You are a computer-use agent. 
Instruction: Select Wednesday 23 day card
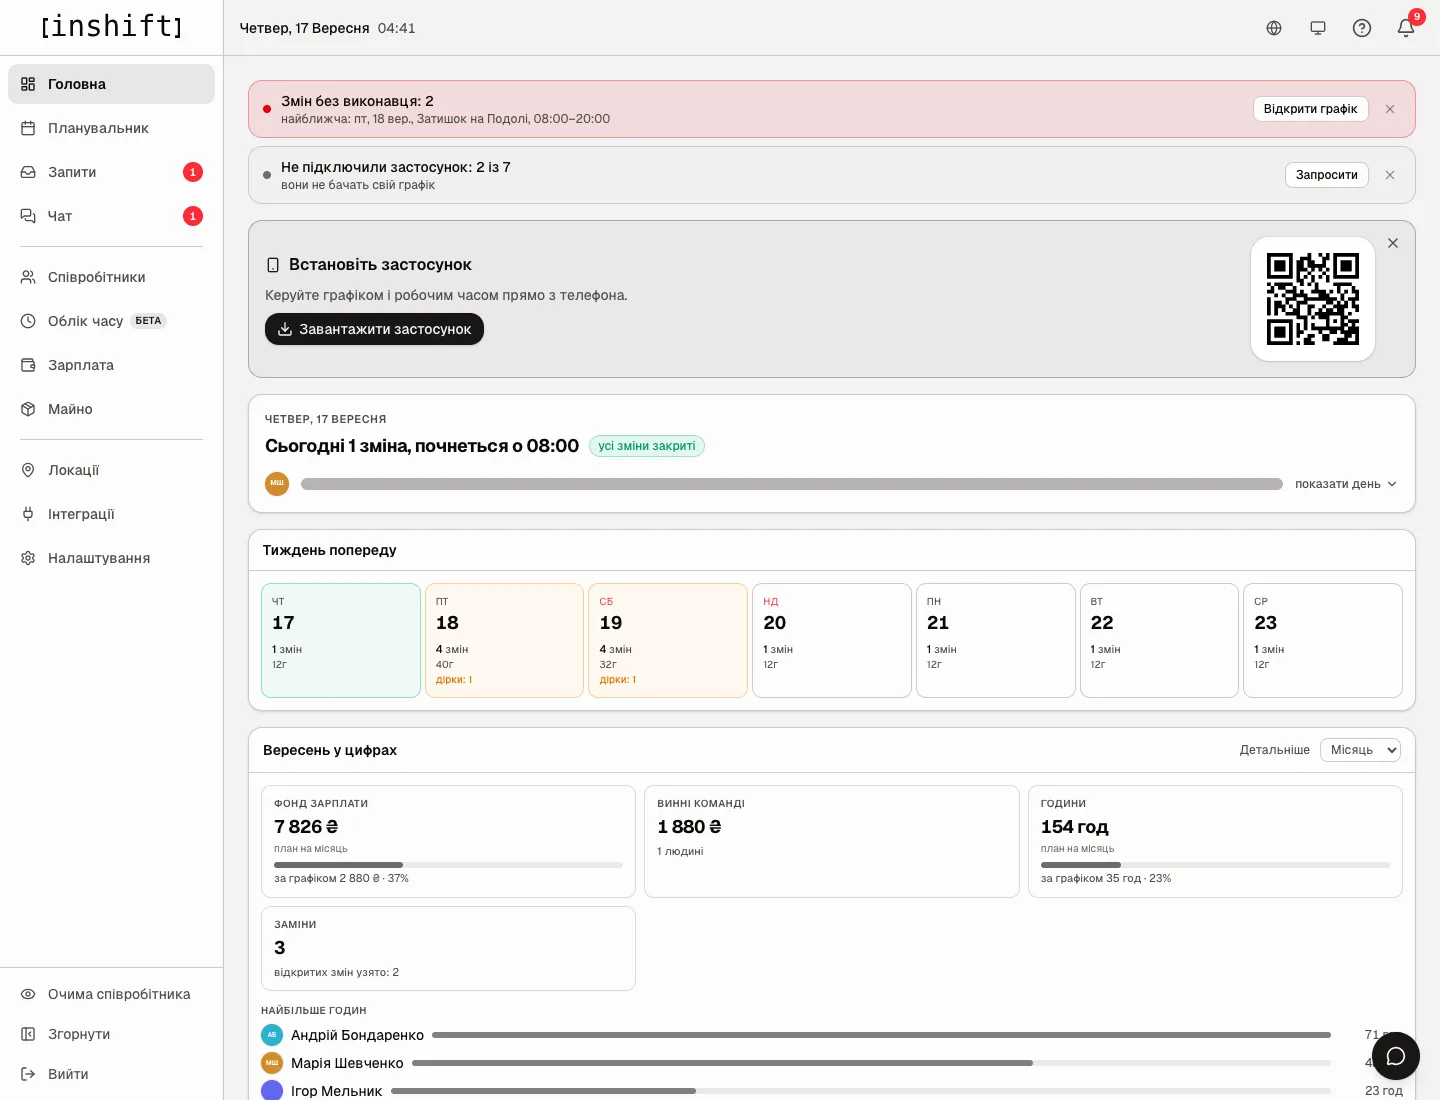point(1323,640)
